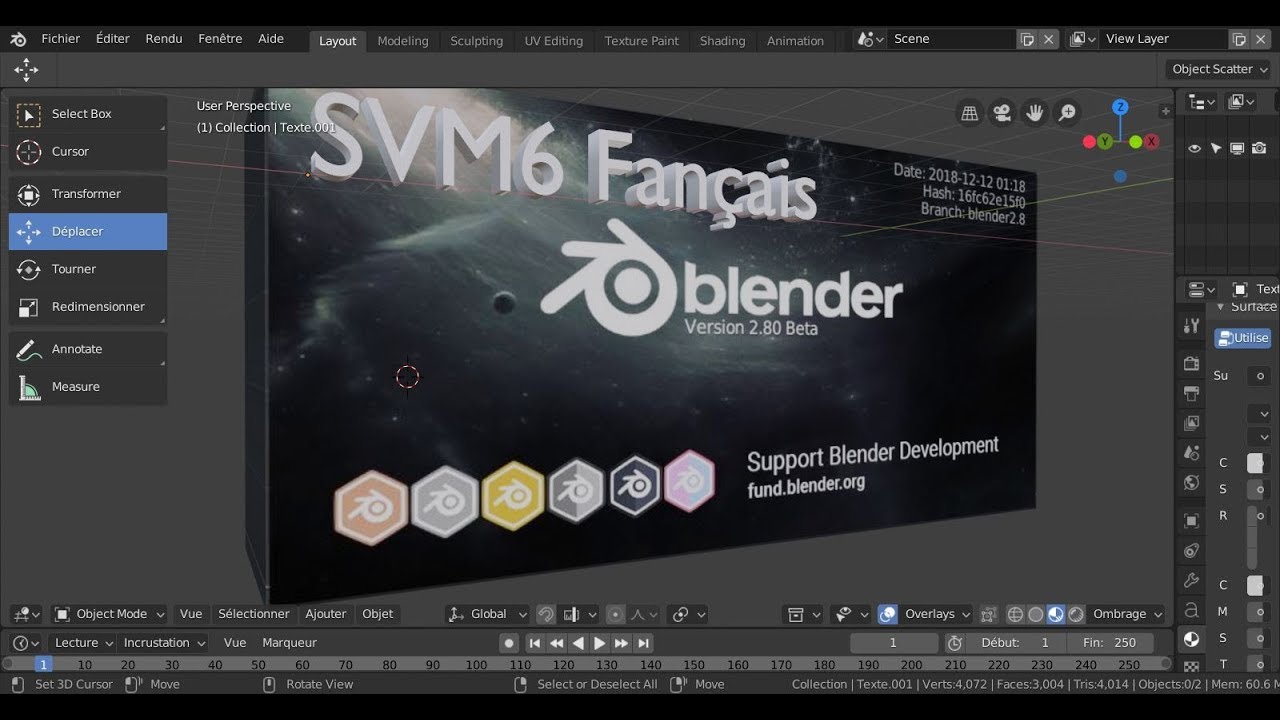1280x720 pixels.
Task: Choose the Measure tool
Action: click(88, 387)
